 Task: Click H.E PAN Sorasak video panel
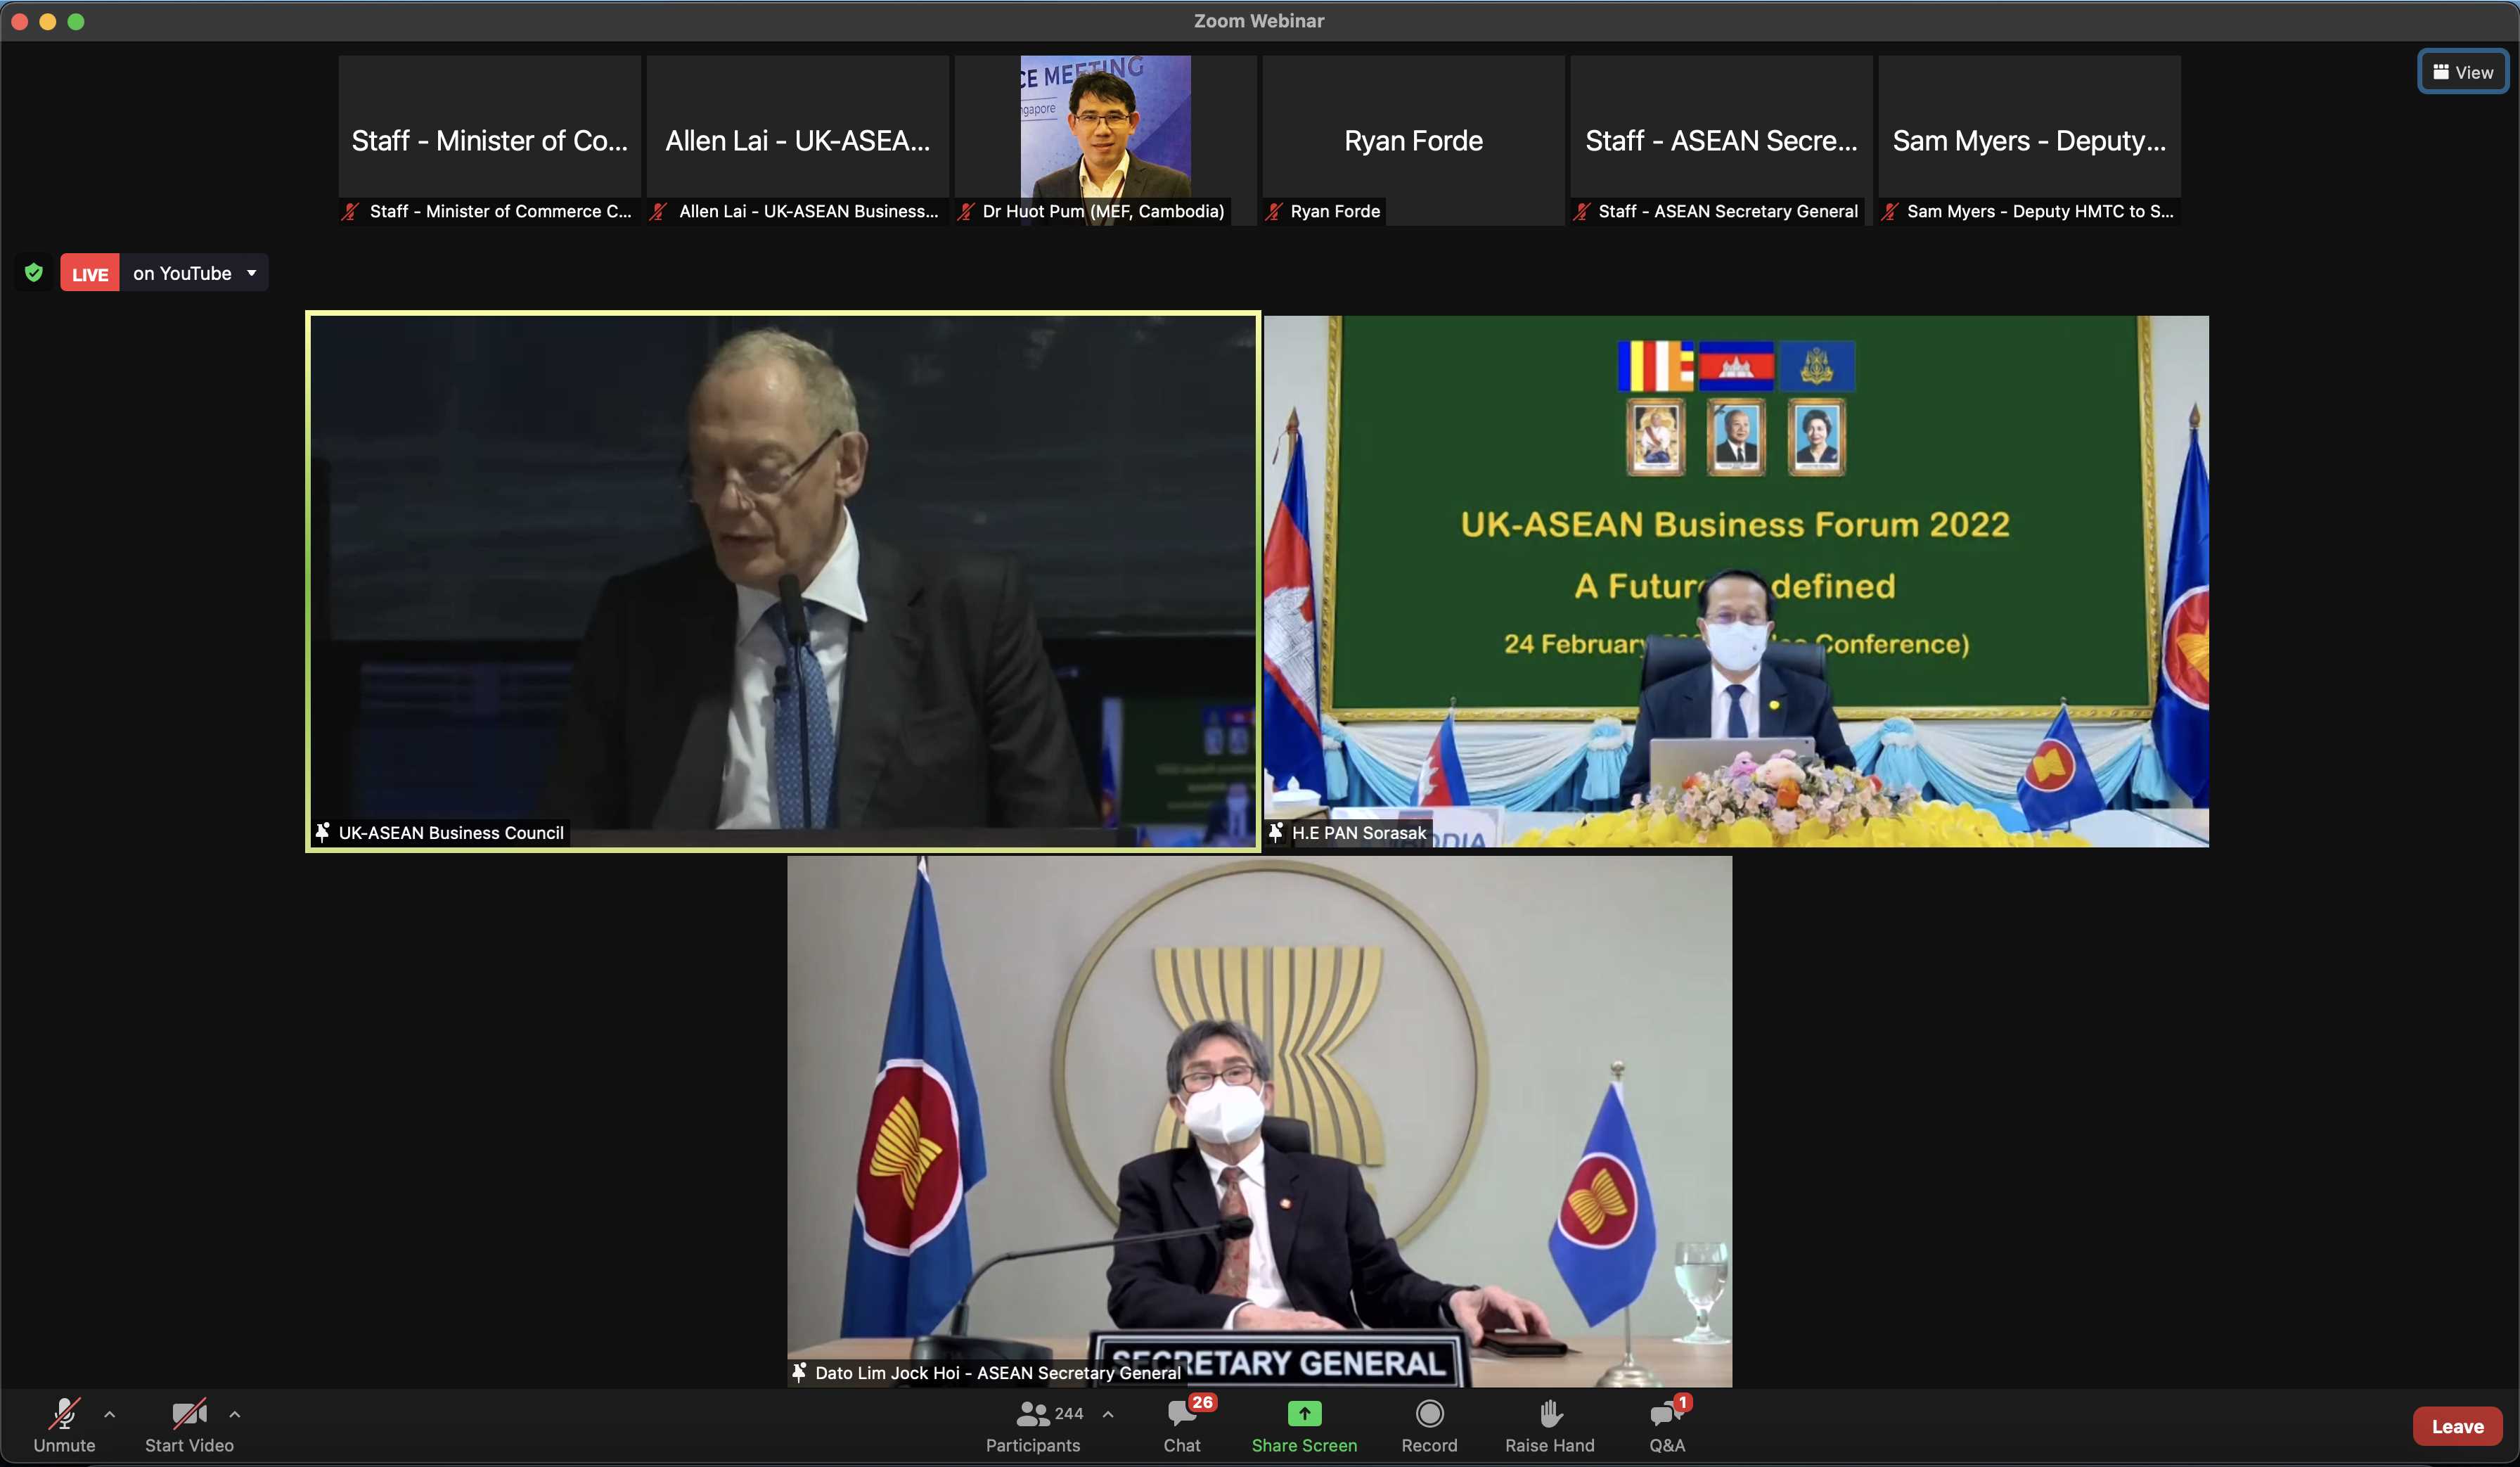coord(1736,581)
